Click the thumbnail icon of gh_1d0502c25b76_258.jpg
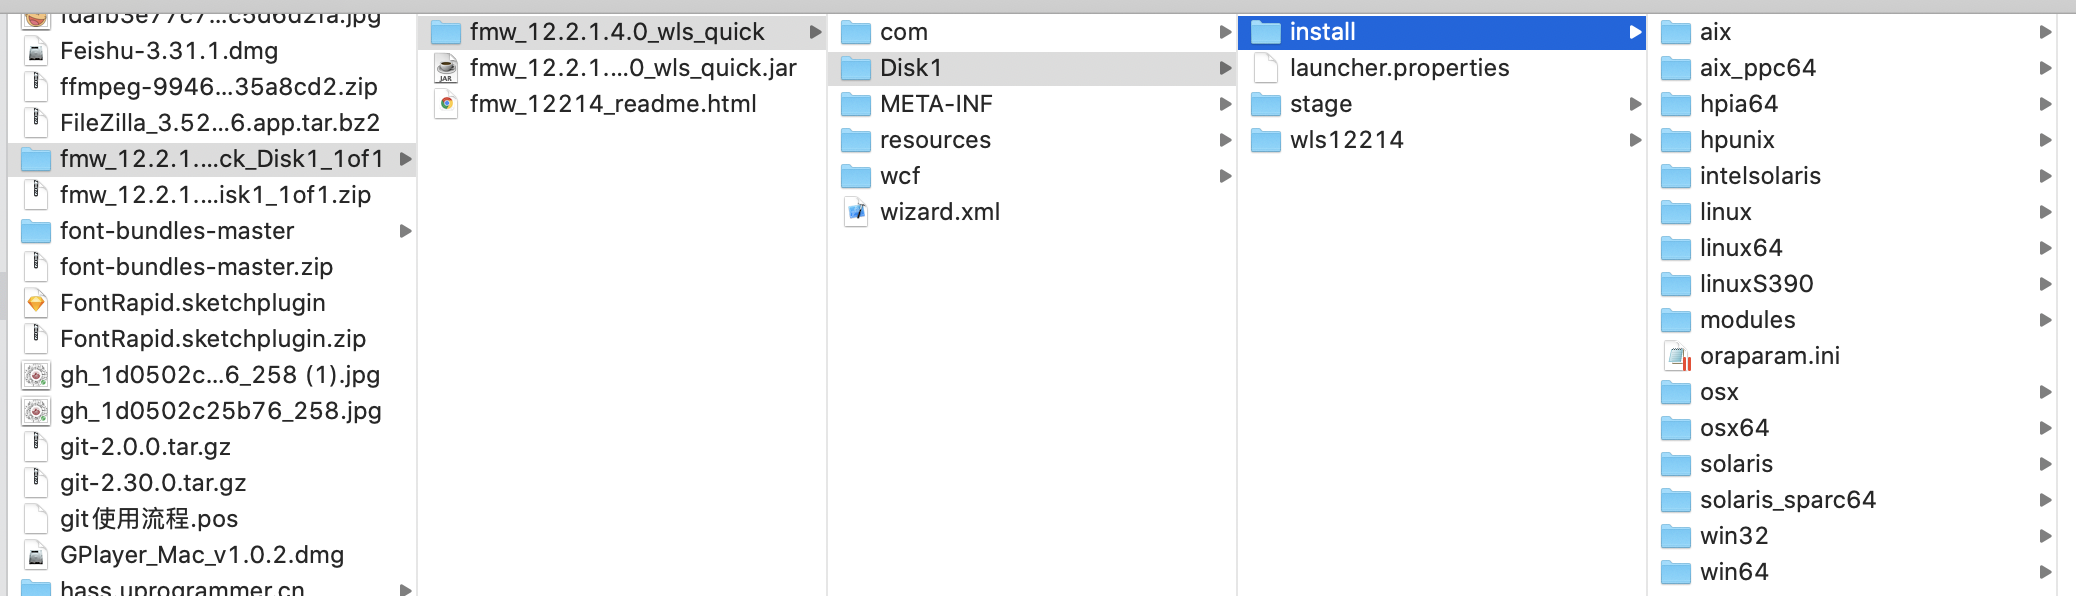 [37, 411]
